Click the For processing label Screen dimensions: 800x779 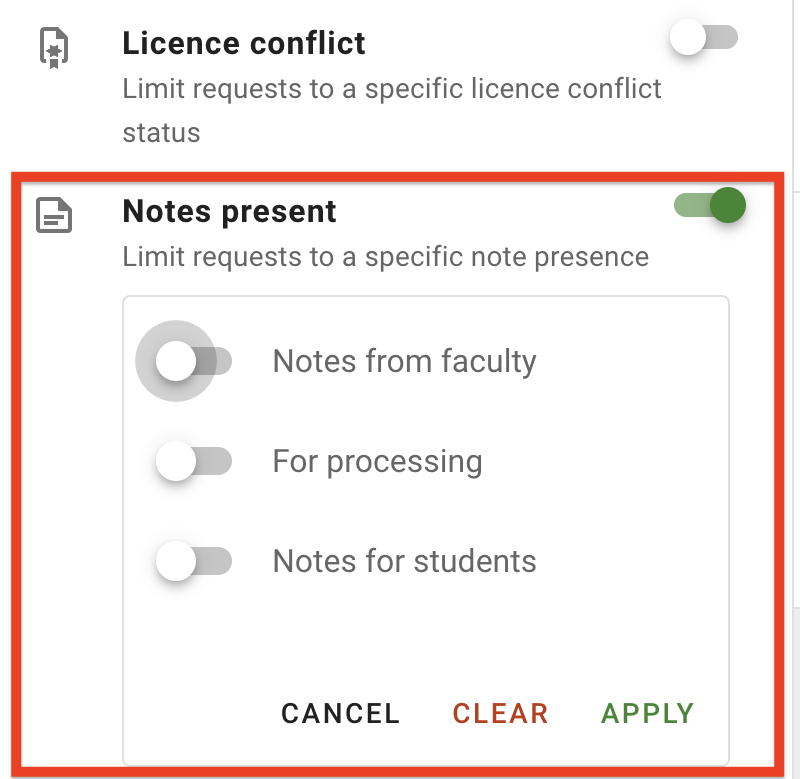[377, 461]
